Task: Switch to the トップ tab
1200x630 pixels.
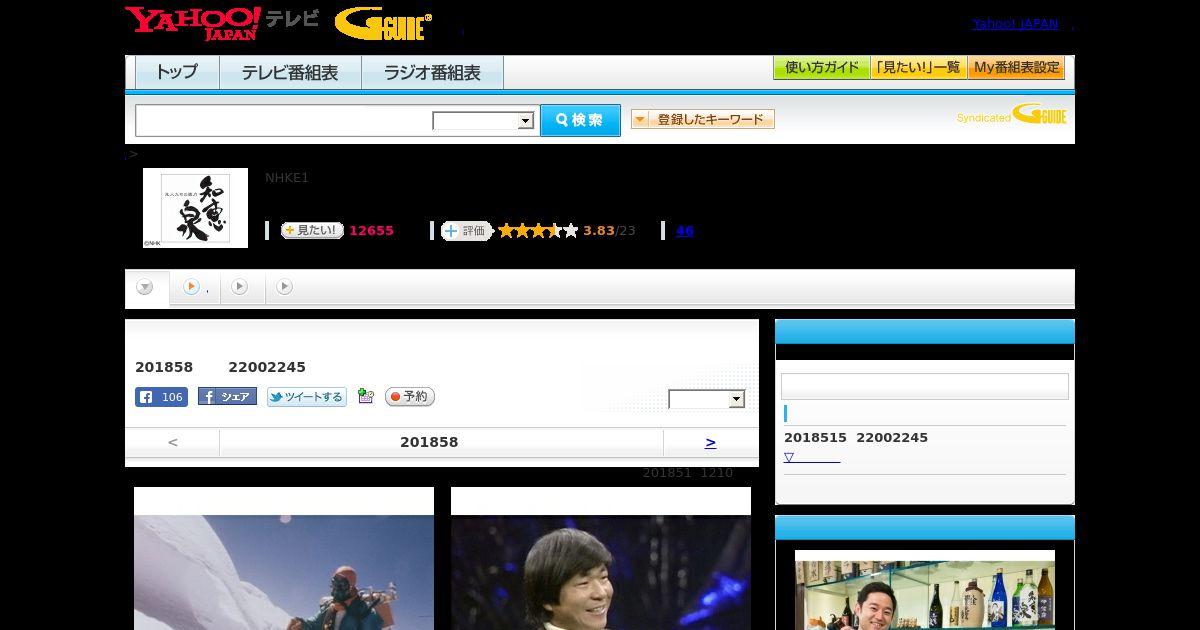Action: coord(177,72)
